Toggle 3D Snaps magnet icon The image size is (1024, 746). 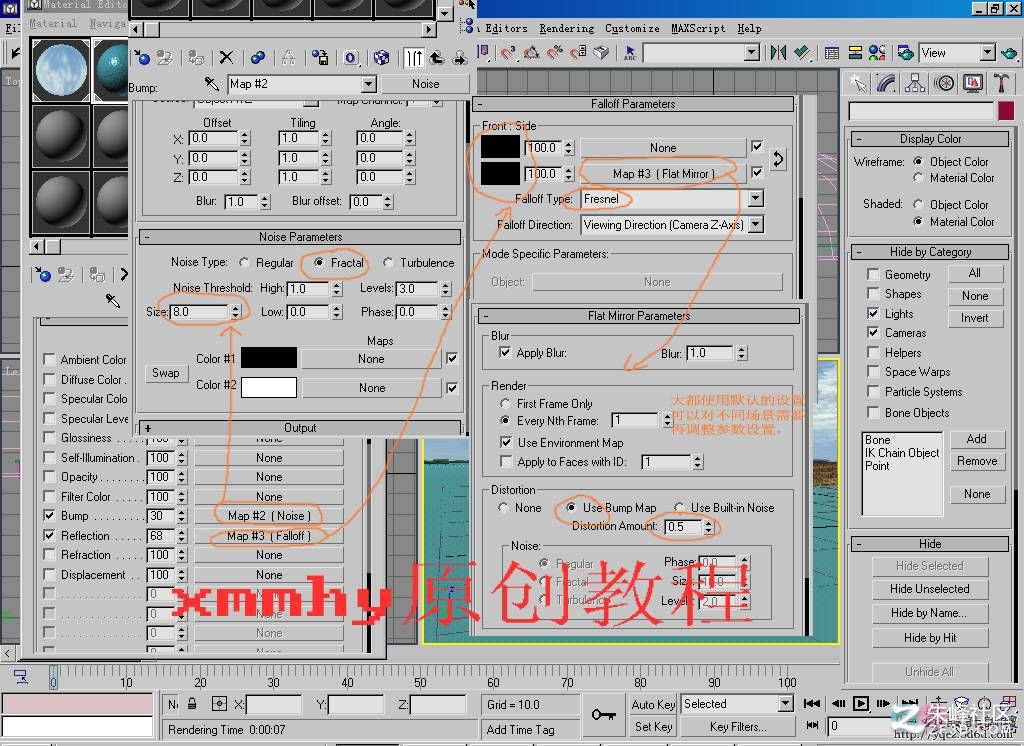click(508, 53)
